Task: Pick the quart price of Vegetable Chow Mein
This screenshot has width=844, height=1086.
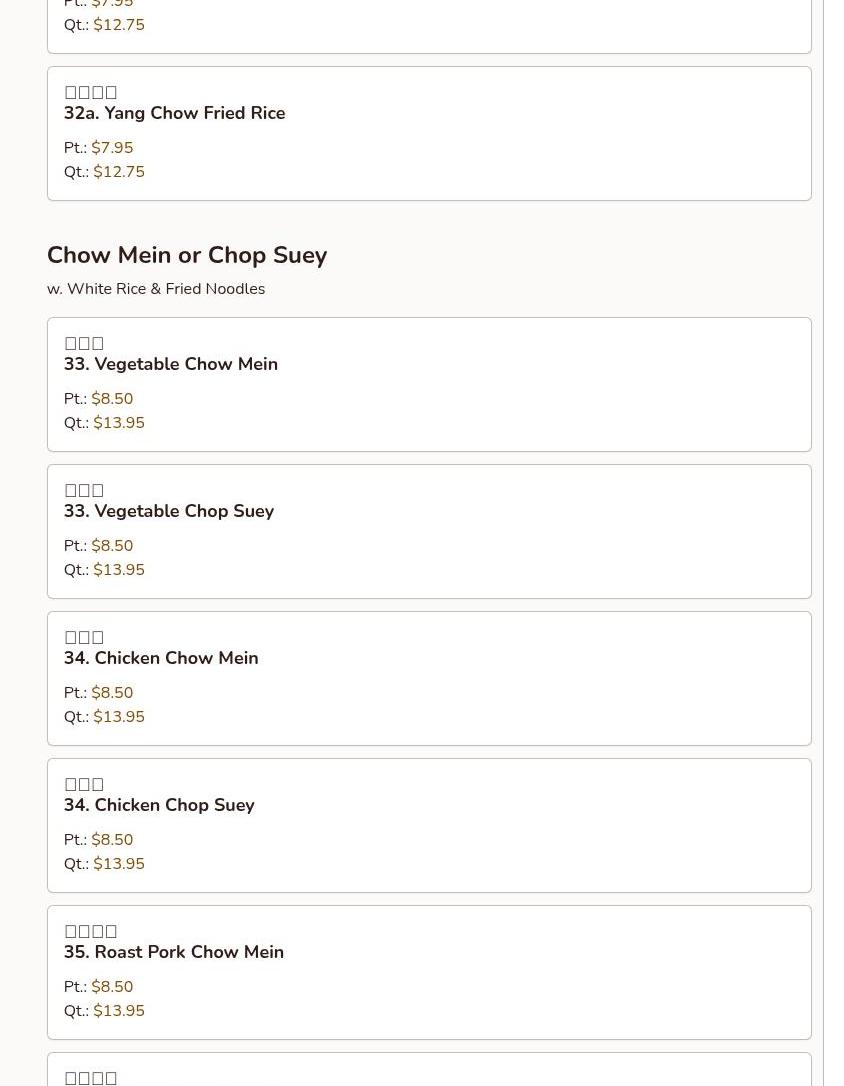Action: click(x=119, y=423)
